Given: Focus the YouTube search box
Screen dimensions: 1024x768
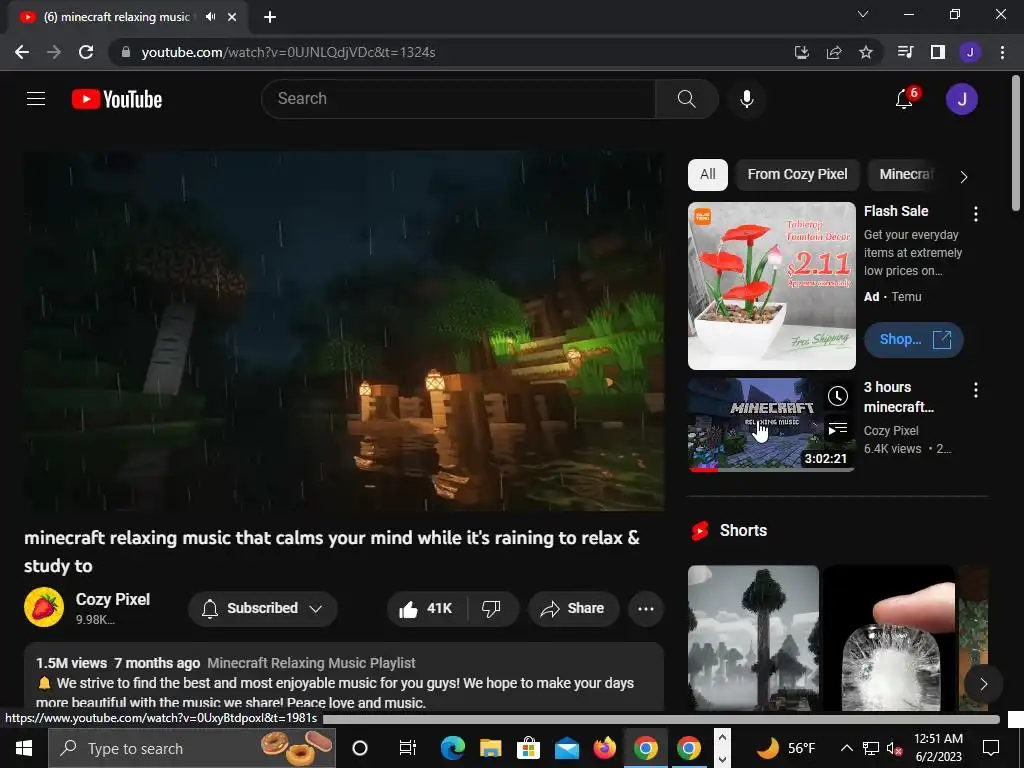Looking at the screenshot, I should [458, 99].
